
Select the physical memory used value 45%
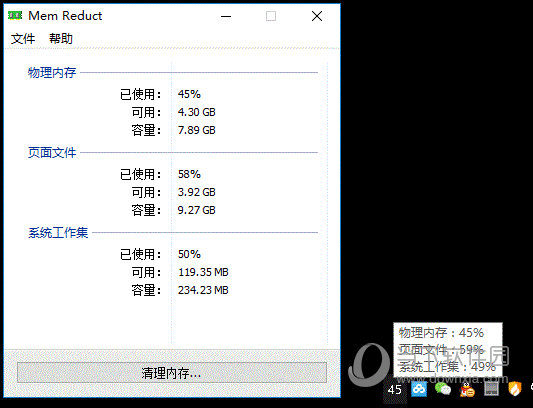(x=189, y=94)
